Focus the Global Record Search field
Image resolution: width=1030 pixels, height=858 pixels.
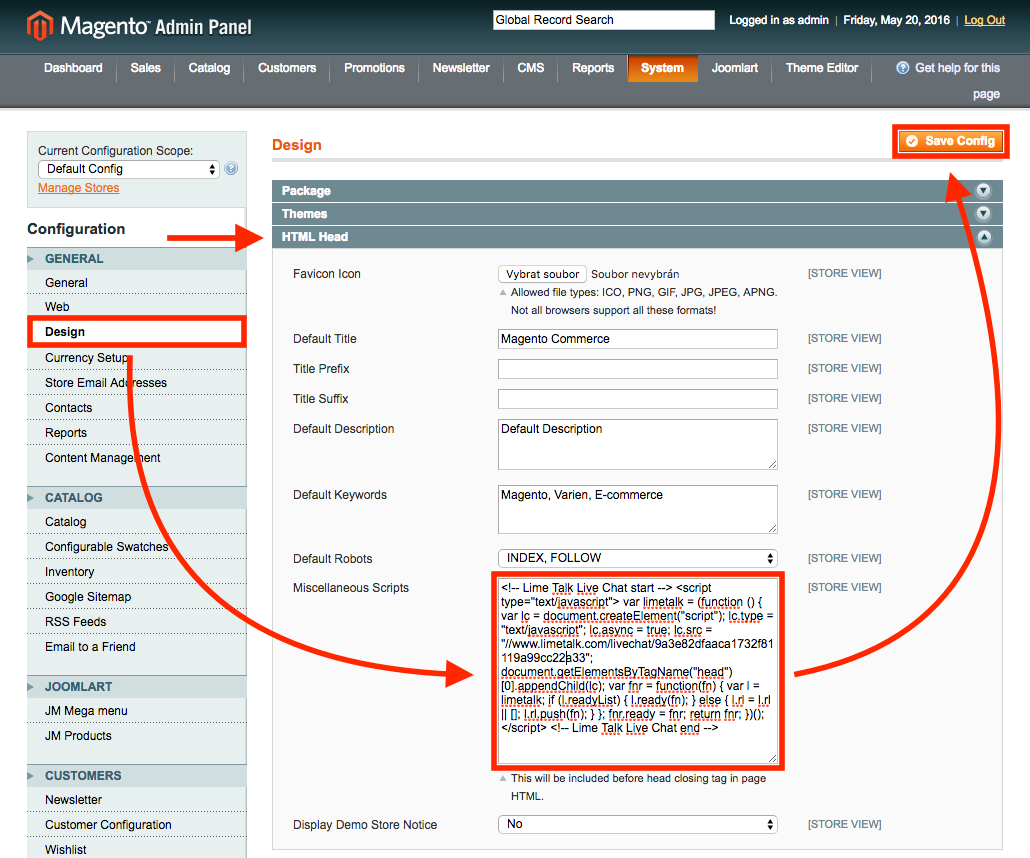click(604, 20)
